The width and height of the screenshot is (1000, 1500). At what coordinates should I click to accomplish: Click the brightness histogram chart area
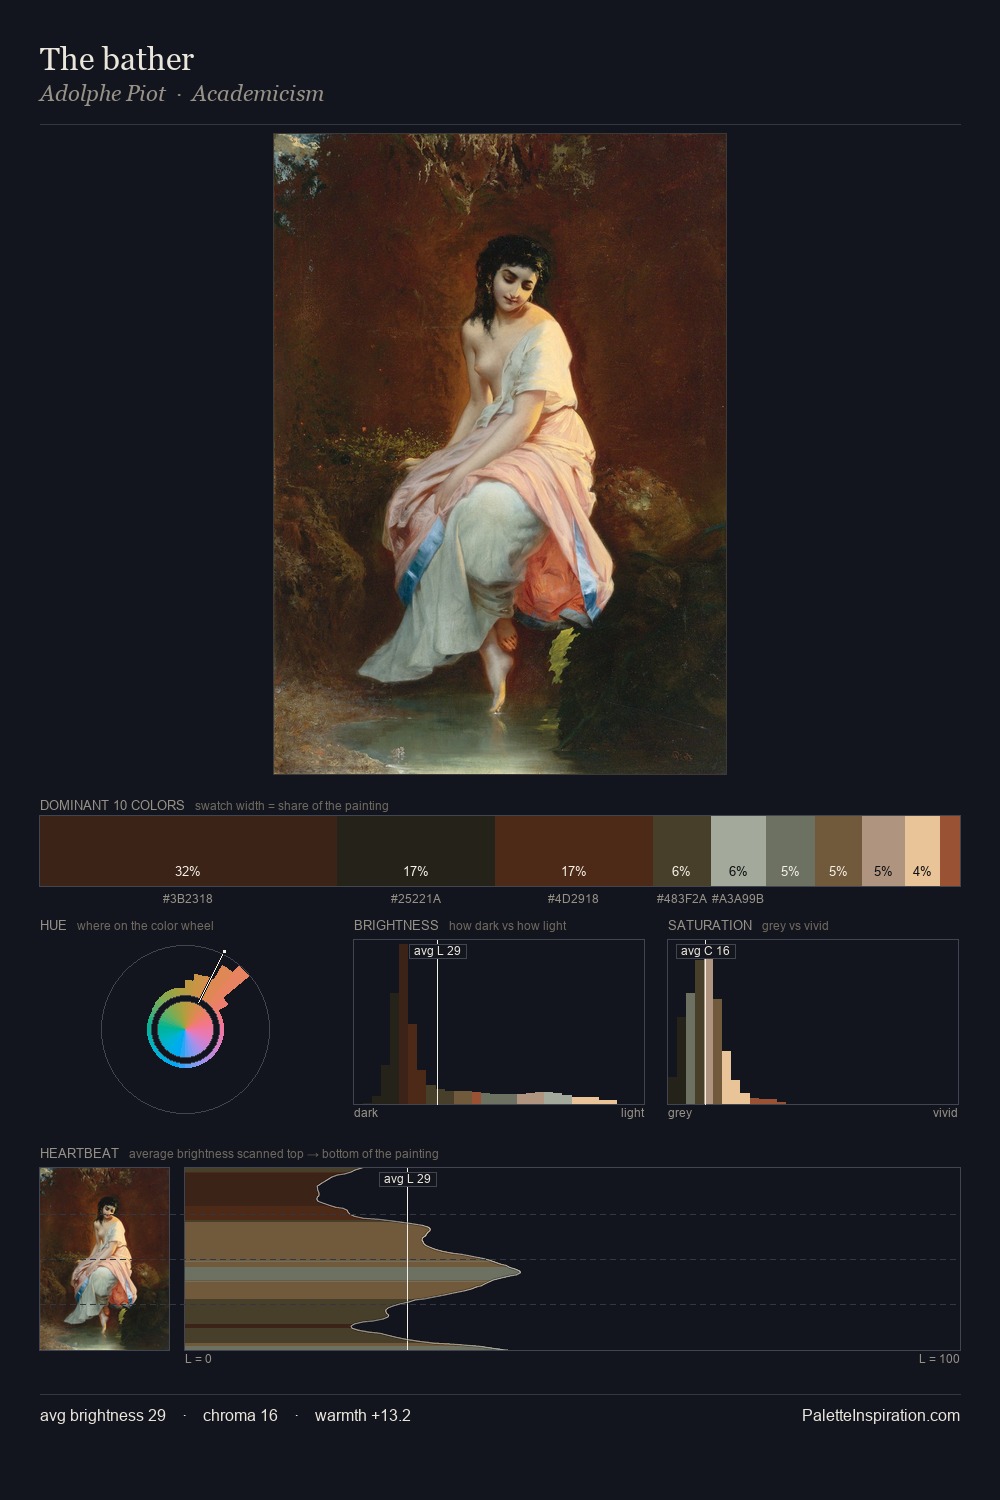point(499,1022)
